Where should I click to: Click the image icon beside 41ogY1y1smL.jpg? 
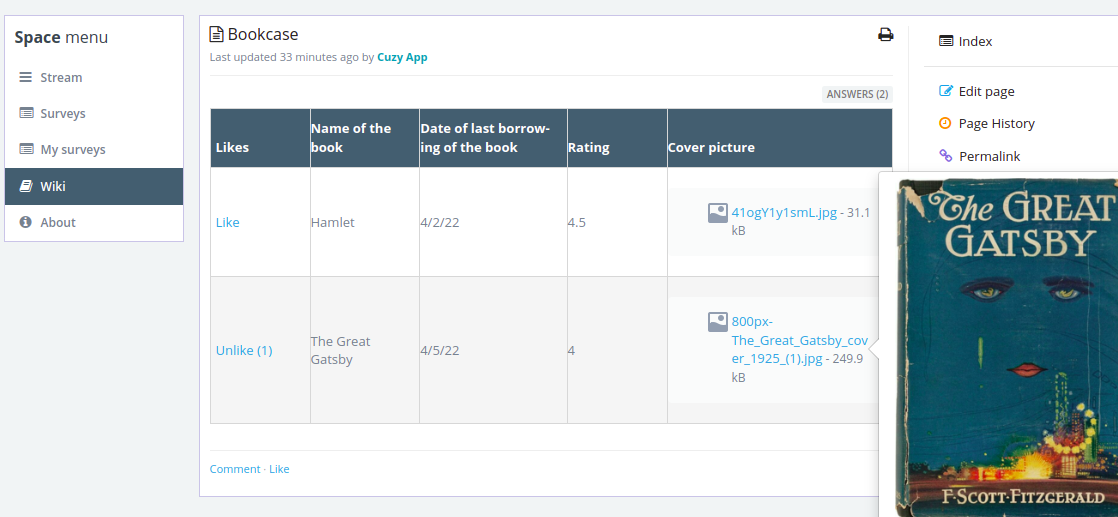click(x=717, y=213)
